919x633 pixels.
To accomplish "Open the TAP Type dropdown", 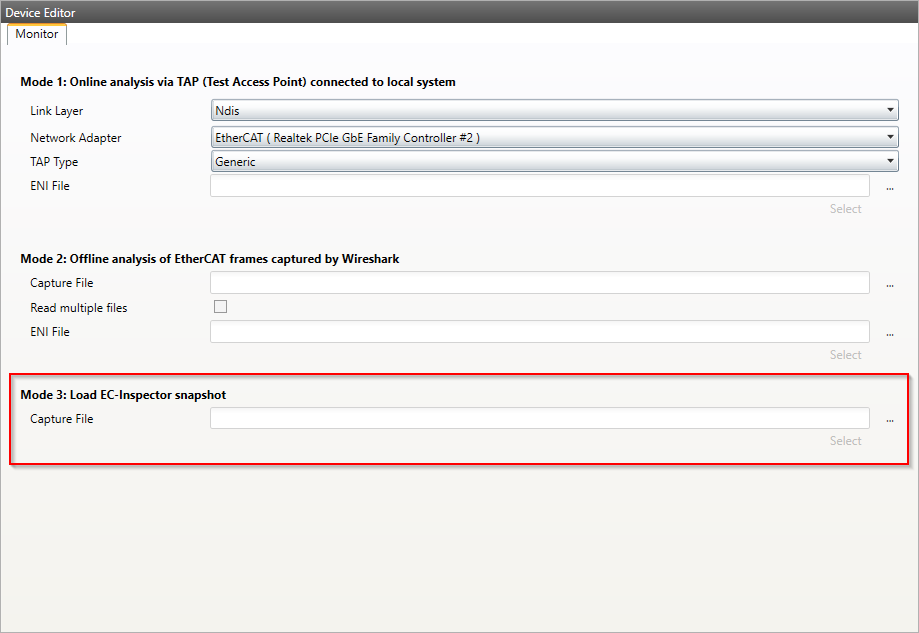I will click(x=554, y=162).
